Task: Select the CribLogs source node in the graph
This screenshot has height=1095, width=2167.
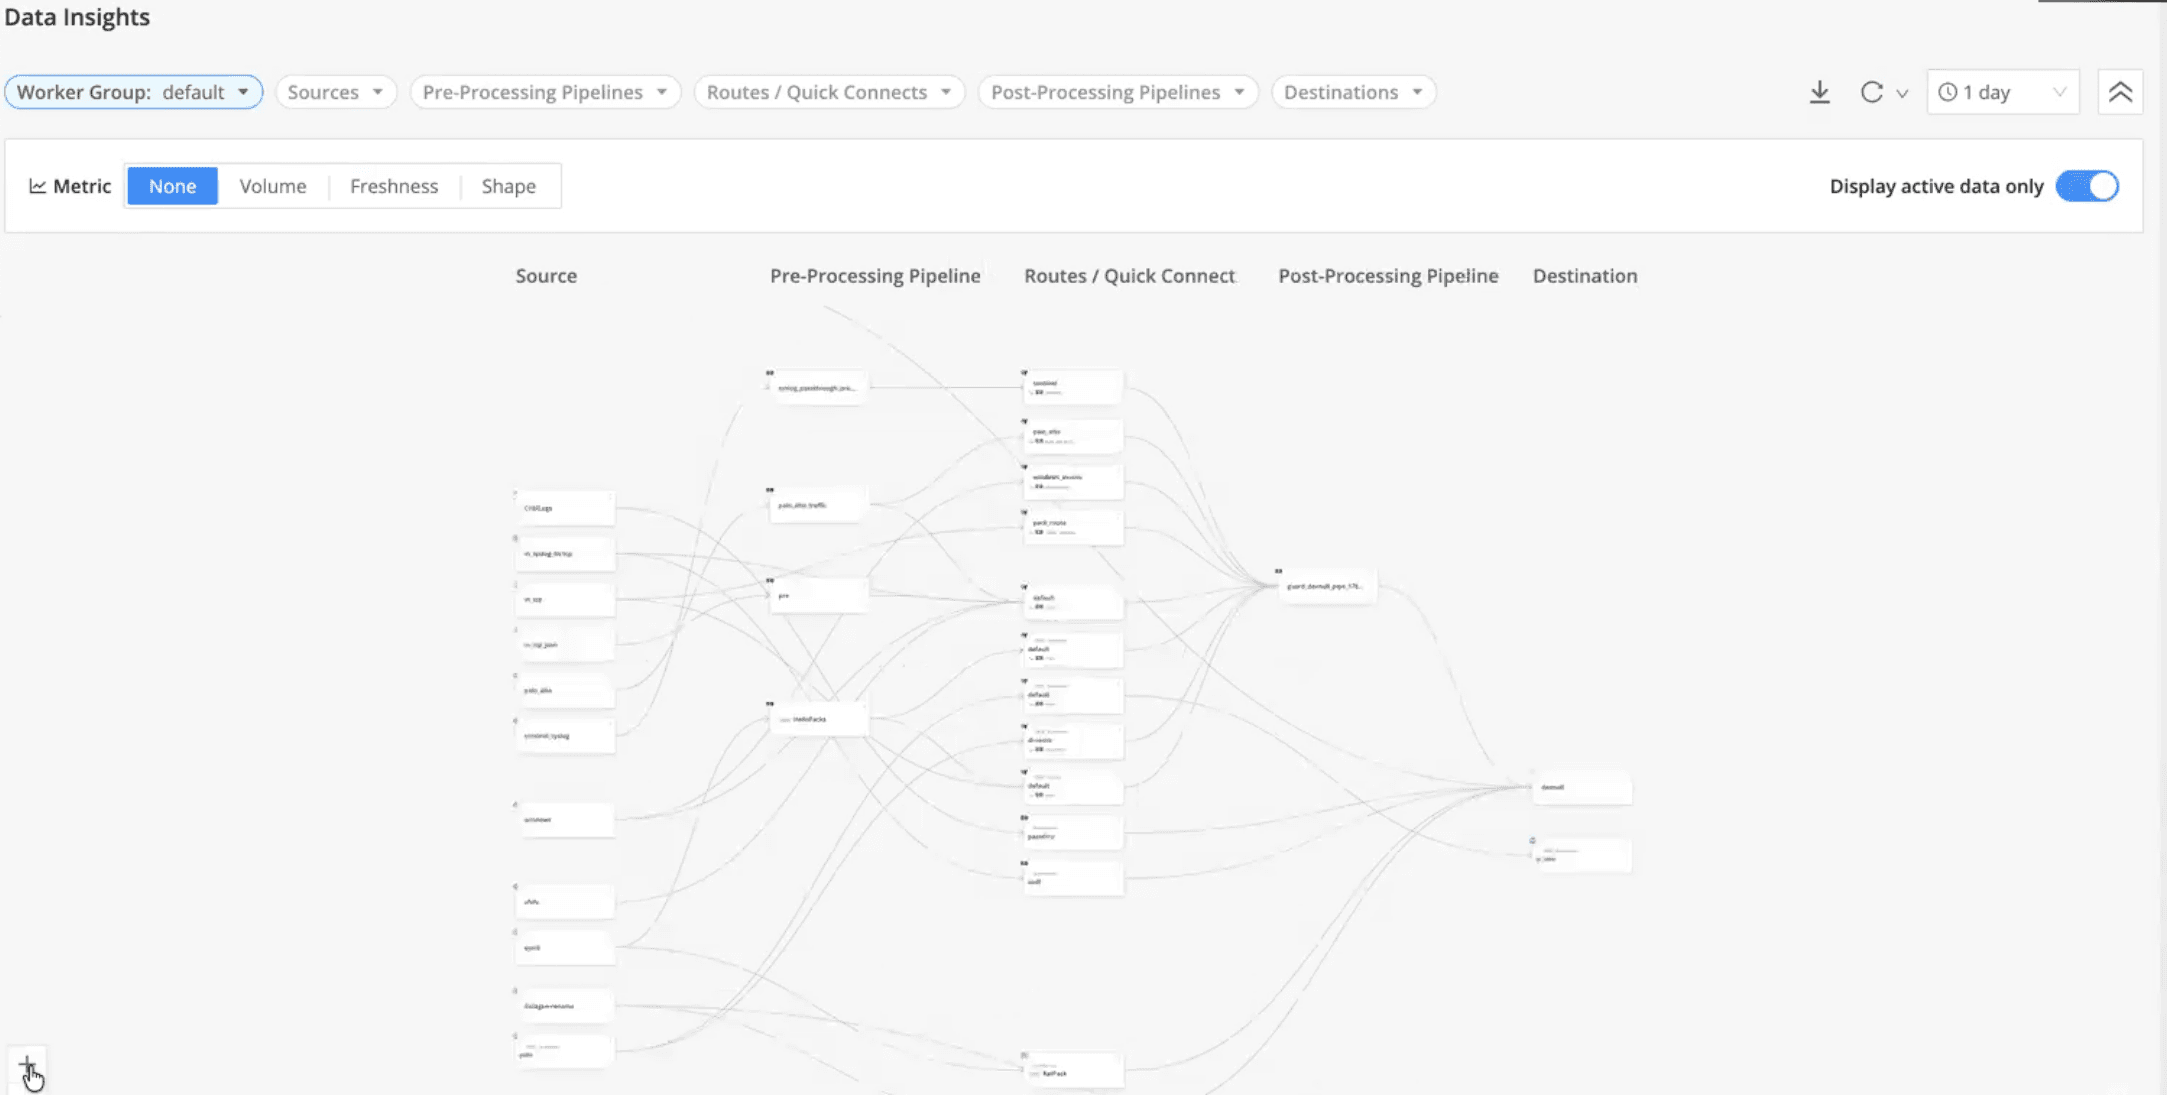Action: [564, 507]
